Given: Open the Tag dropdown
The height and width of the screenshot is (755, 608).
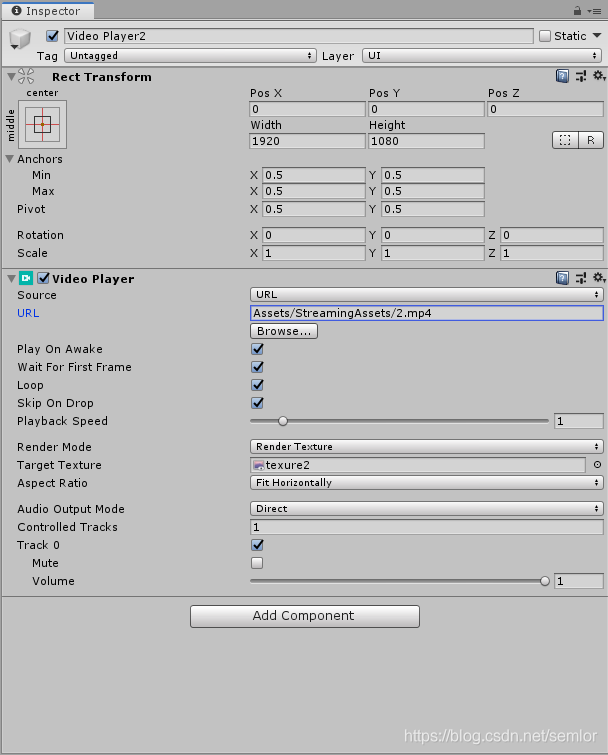Looking at the screenshot, I should tap(191, 55).
